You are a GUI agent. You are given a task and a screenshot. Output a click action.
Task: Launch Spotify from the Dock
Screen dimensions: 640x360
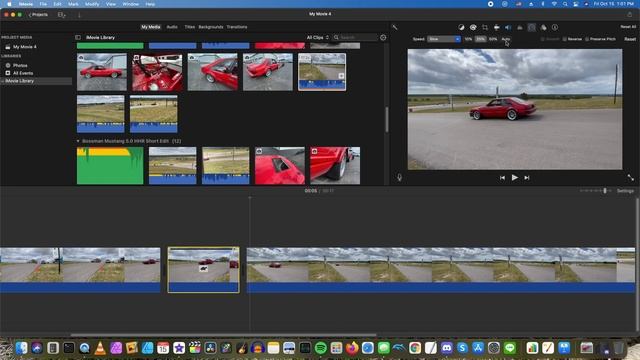(x=321, y=348)
